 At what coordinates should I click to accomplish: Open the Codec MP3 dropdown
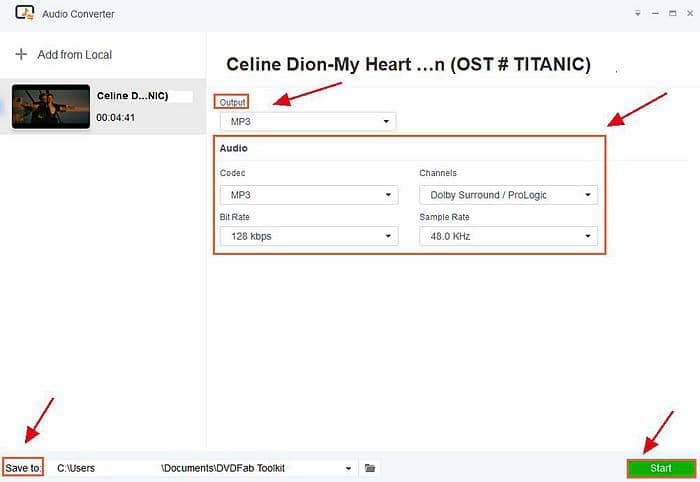[309, 195]
